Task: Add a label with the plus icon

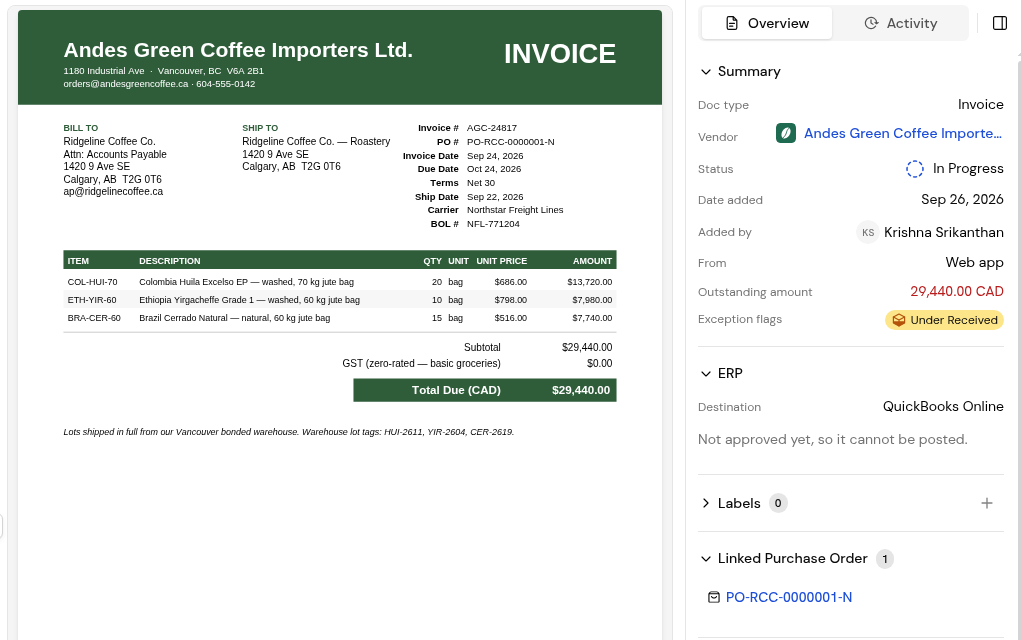Action: click(986, 503)
